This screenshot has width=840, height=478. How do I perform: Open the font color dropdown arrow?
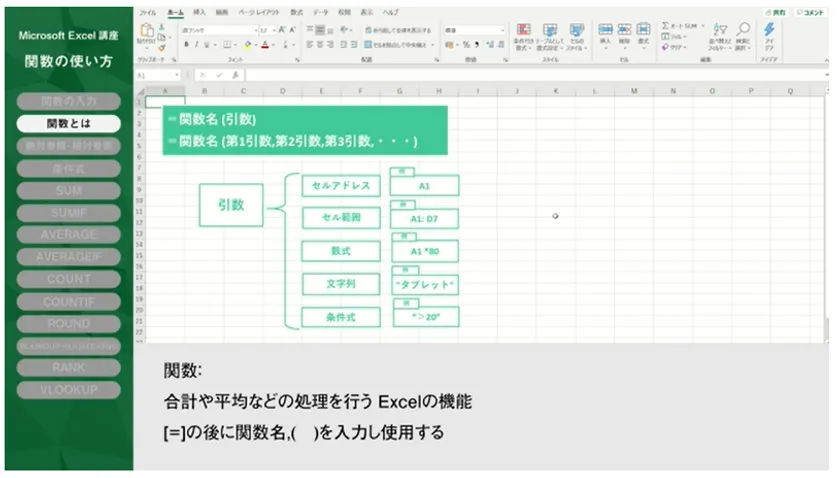[x=273, y=46]
